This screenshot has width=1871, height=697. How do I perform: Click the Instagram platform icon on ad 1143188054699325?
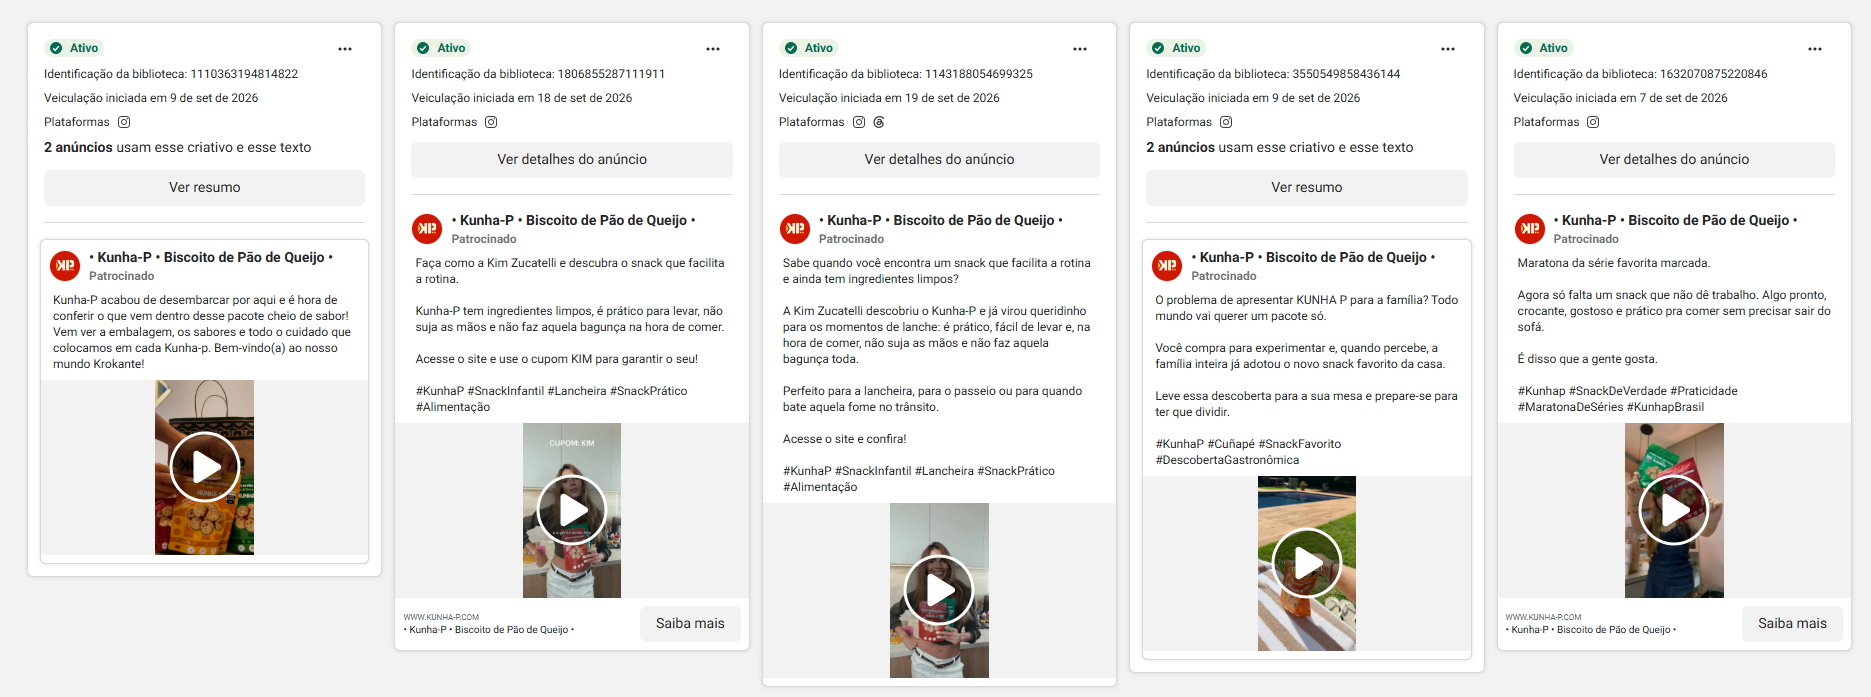coord(859,122)
